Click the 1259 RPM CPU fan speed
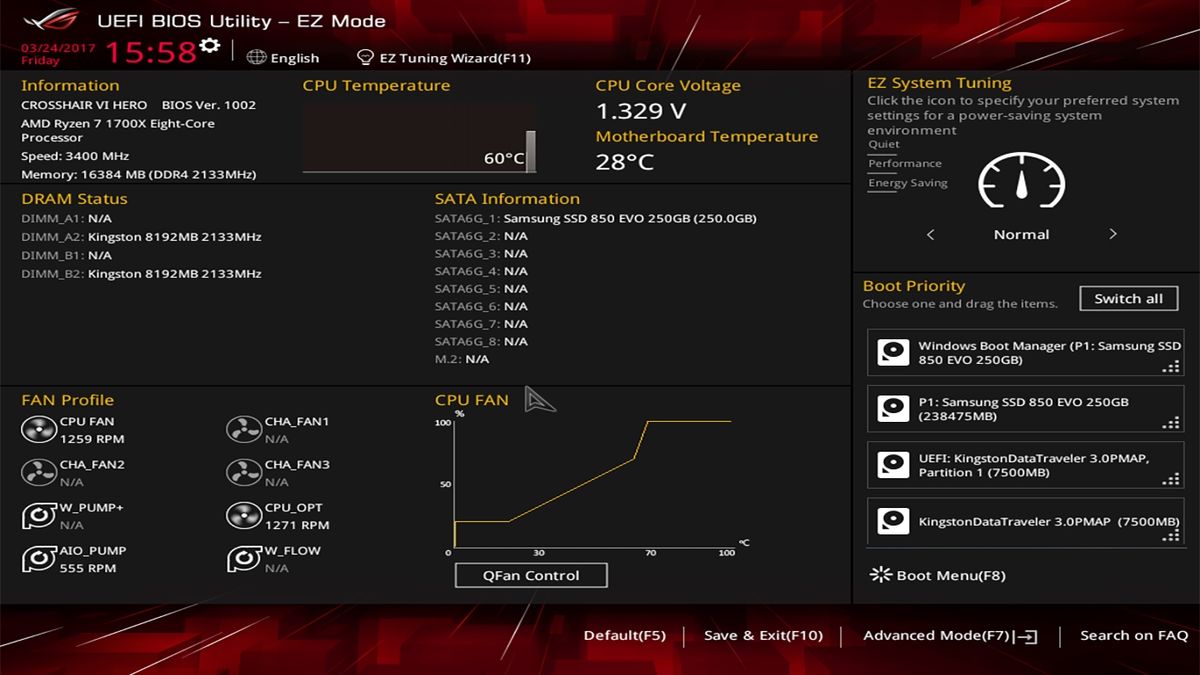 [x=92, y=439]
